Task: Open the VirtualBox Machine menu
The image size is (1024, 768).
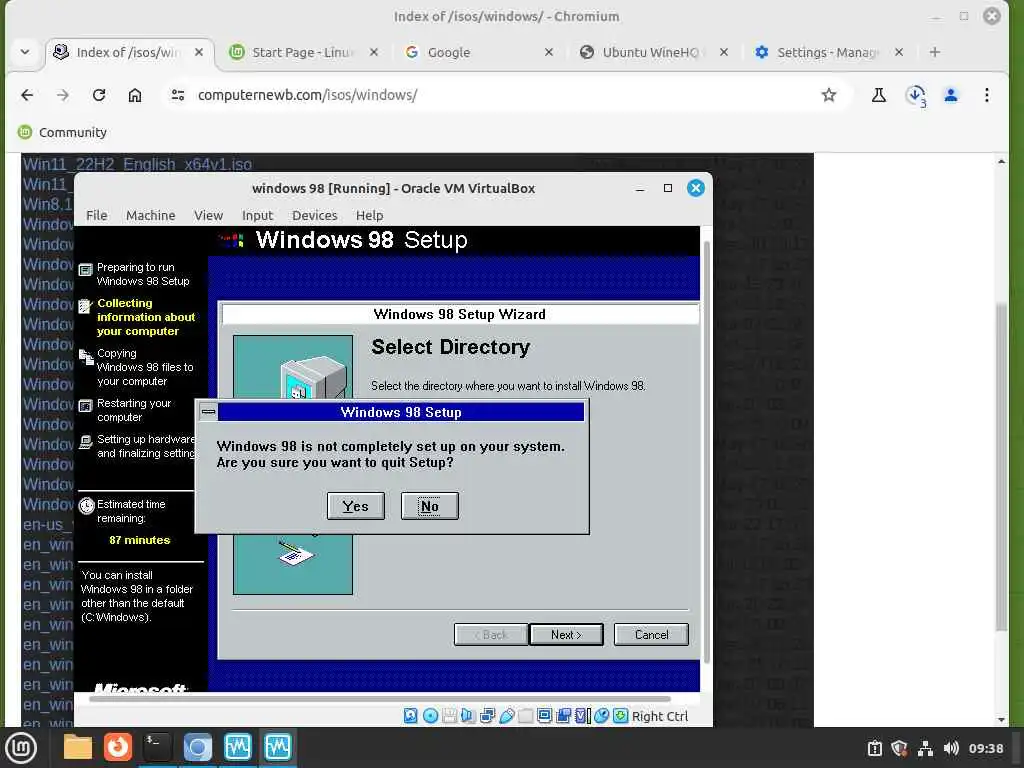Action: coord(151,215)
